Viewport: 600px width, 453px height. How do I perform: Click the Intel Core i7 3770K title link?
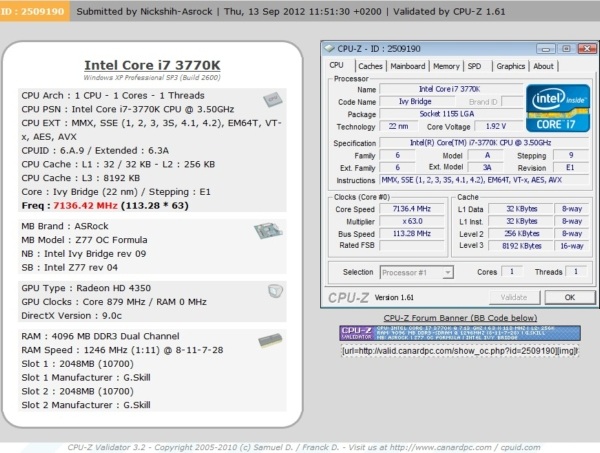tap(152, 65)
